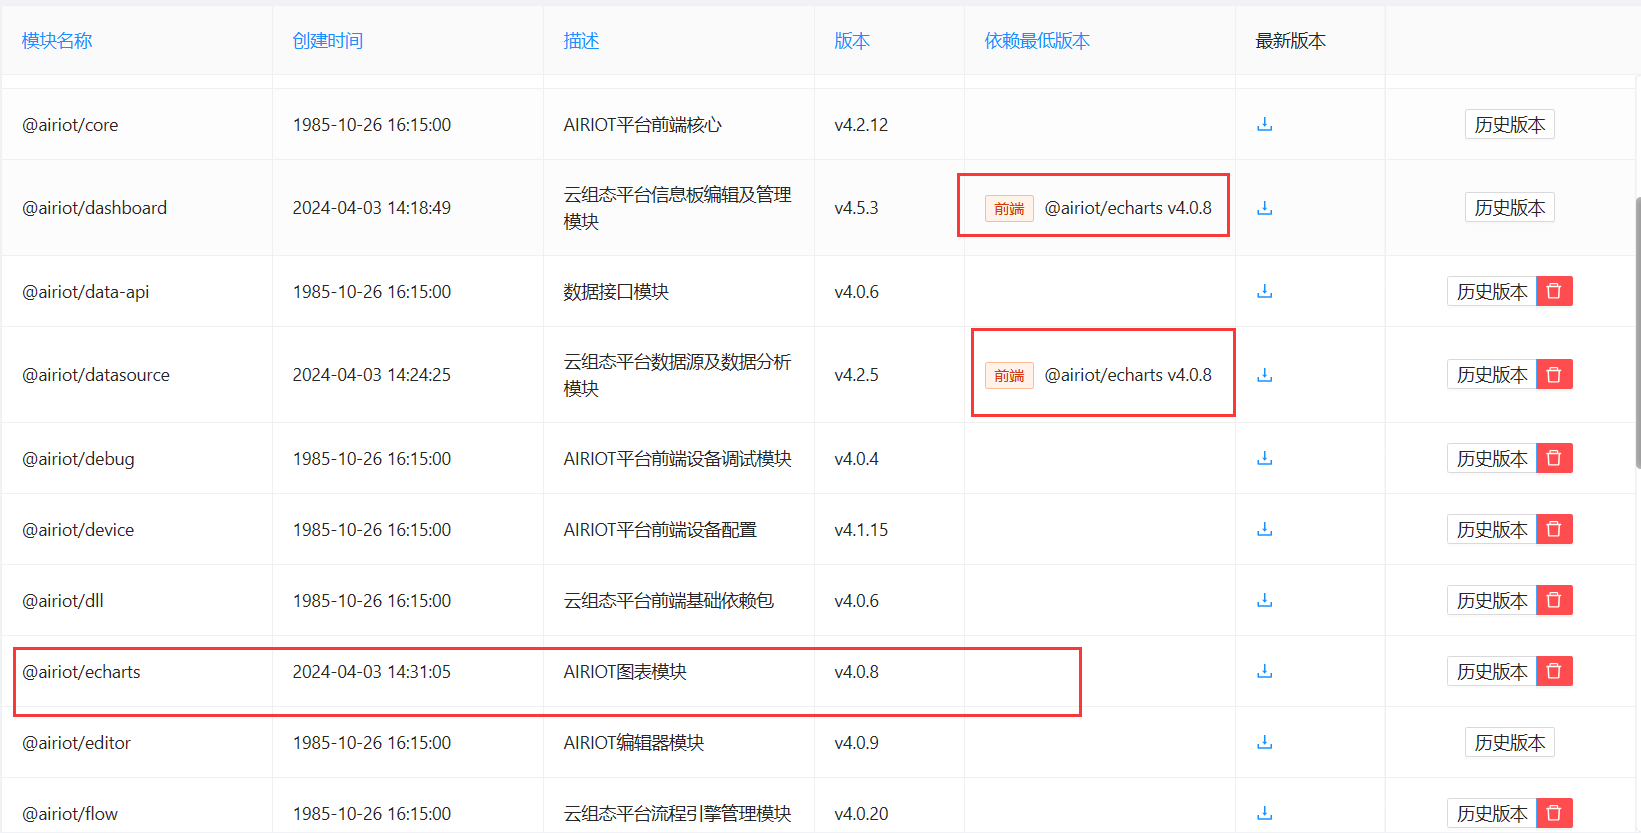Select the @airiot/dashboard module name

(x=95, y=208)
